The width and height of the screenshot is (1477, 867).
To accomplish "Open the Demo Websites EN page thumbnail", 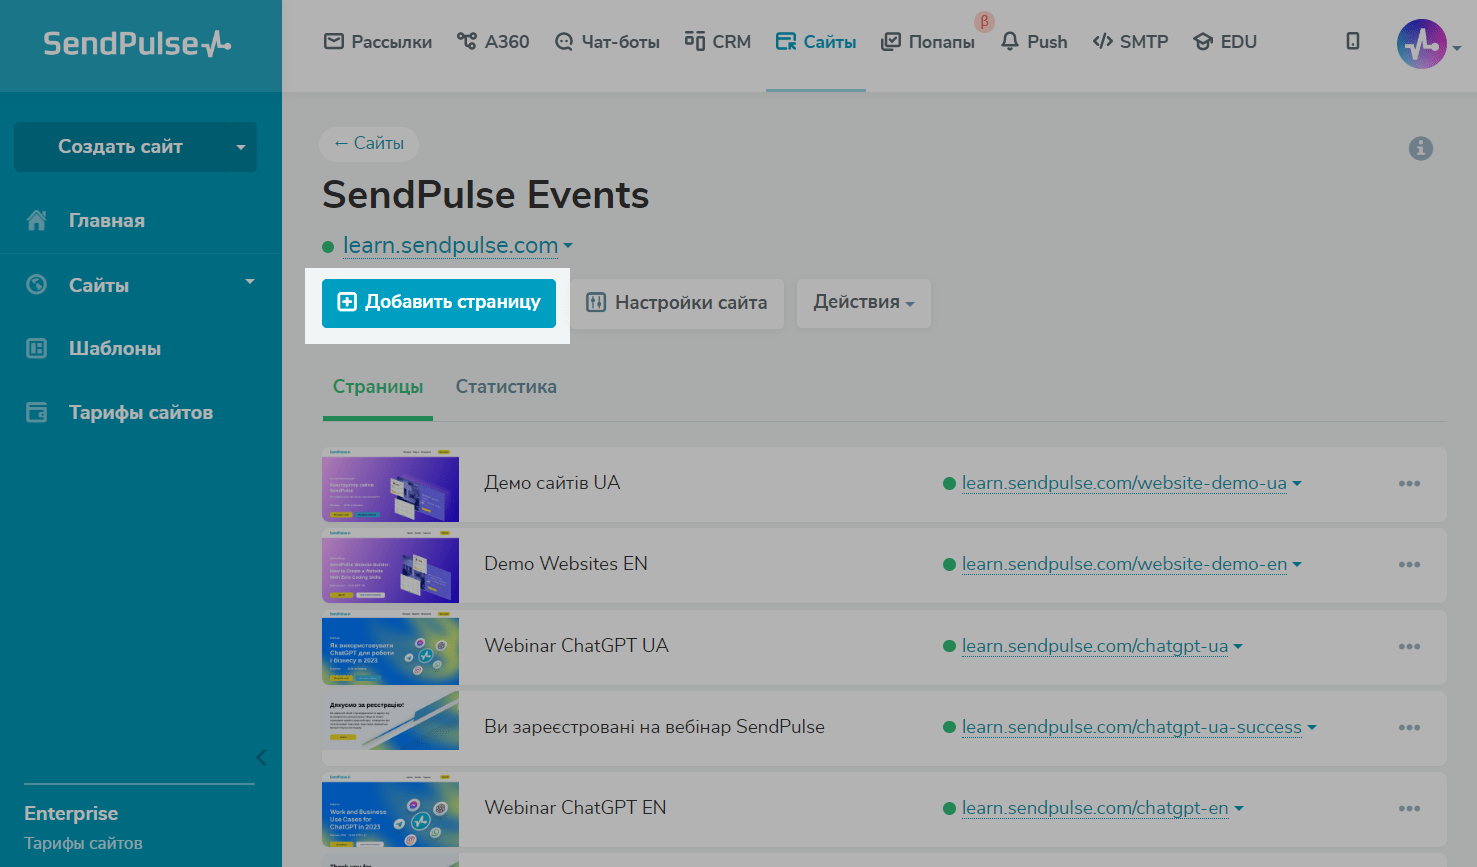I will point(390,566).
